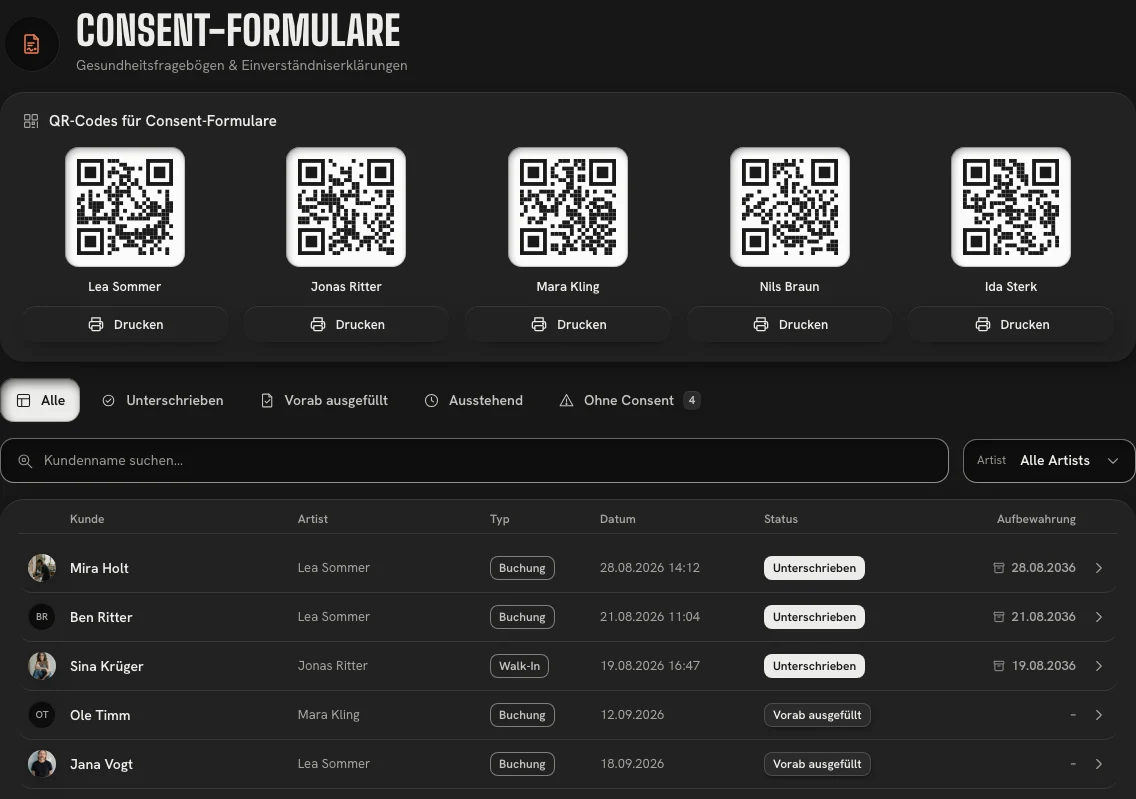Image resolution: width=1136 pixels, height=799 pixels.
Task: Open Ida Sterk's QR code
Action: click(x=1011, y=207)
